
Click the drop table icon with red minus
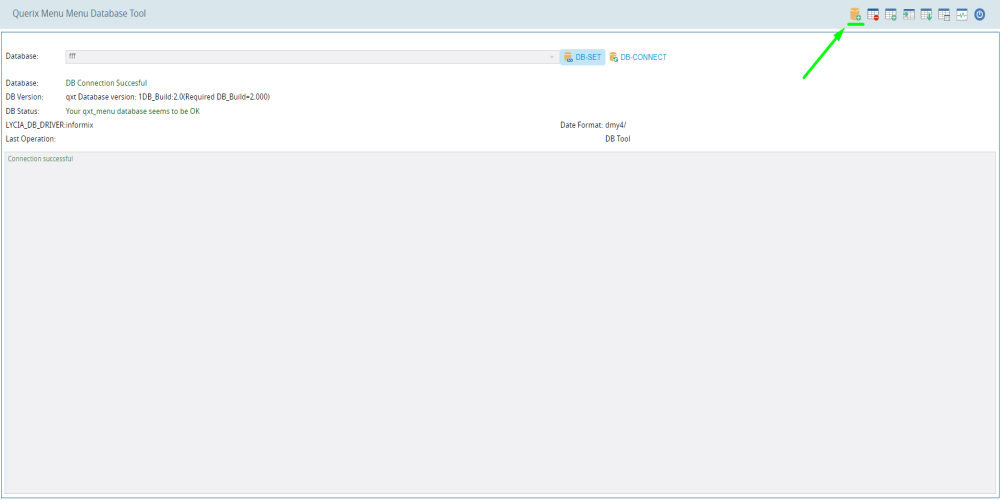pos(873,15)
